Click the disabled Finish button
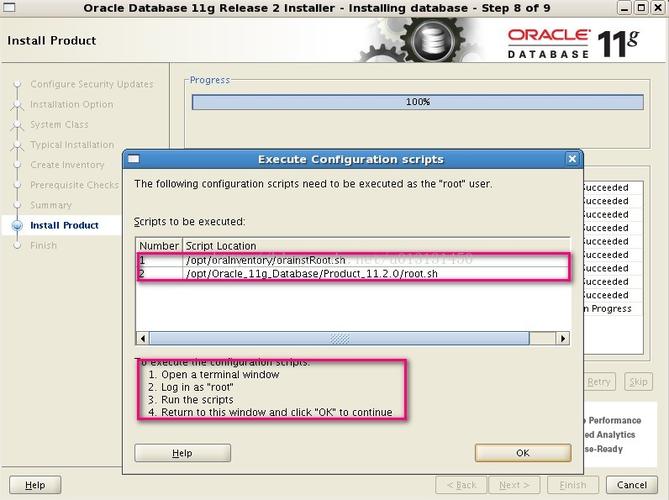Screen dimensions: 669x500 pyautogui.click(x=573, y=485)
